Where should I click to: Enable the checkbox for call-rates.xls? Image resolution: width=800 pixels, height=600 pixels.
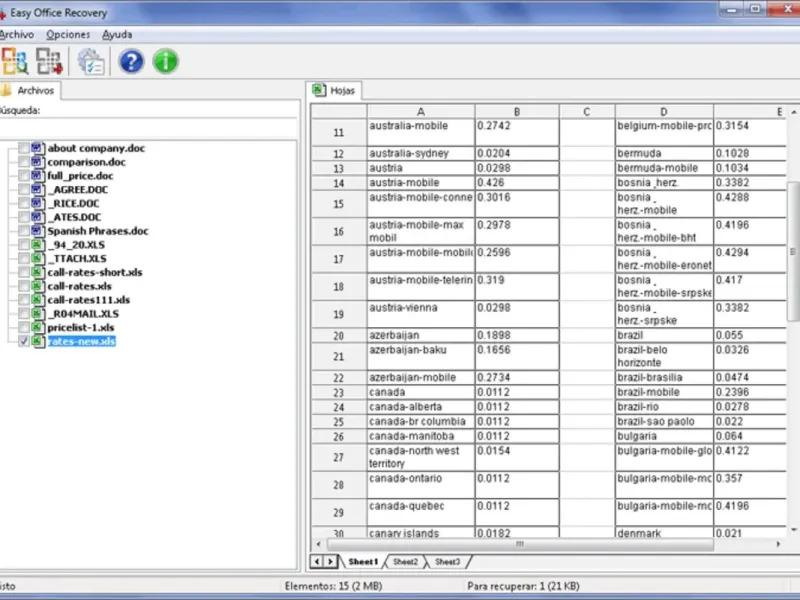pyautogui.click(x=23, y=286)
